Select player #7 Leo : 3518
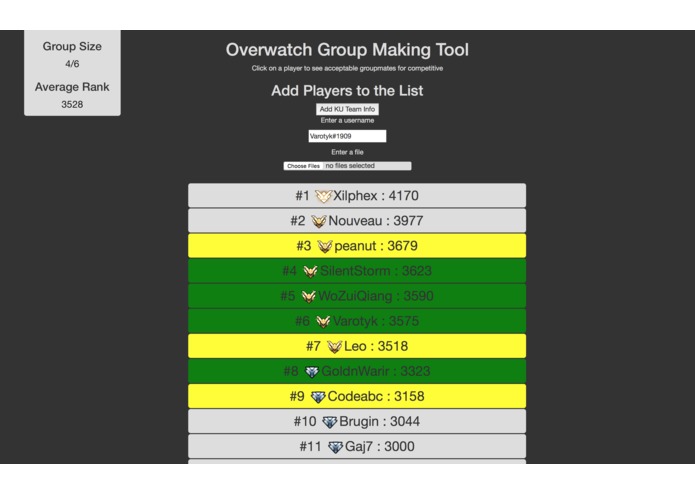Screen dimensions: 695x494 click(357, 346)
